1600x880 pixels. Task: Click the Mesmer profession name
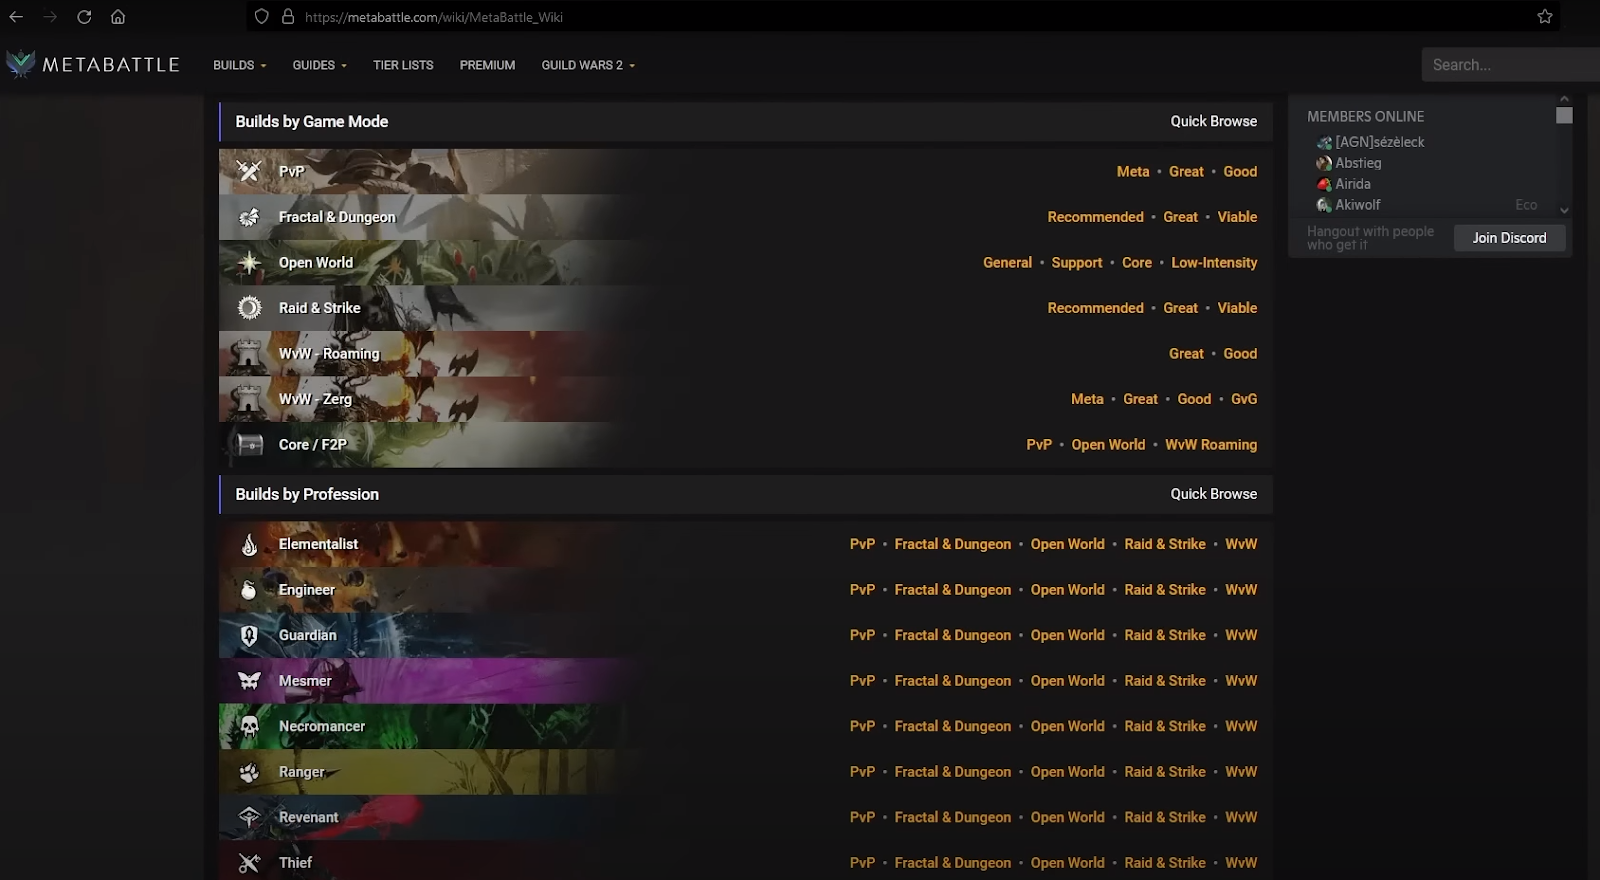[305, 681]
